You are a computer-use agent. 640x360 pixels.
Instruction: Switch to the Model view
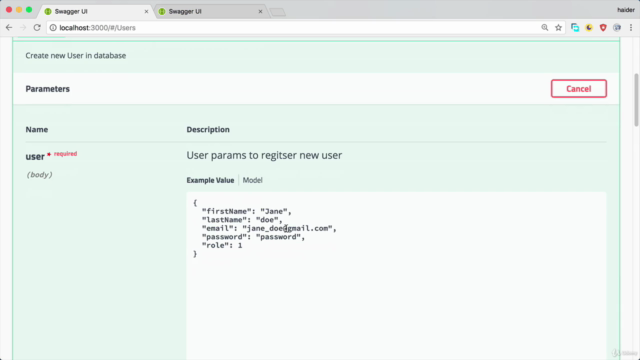pos(253,180)
